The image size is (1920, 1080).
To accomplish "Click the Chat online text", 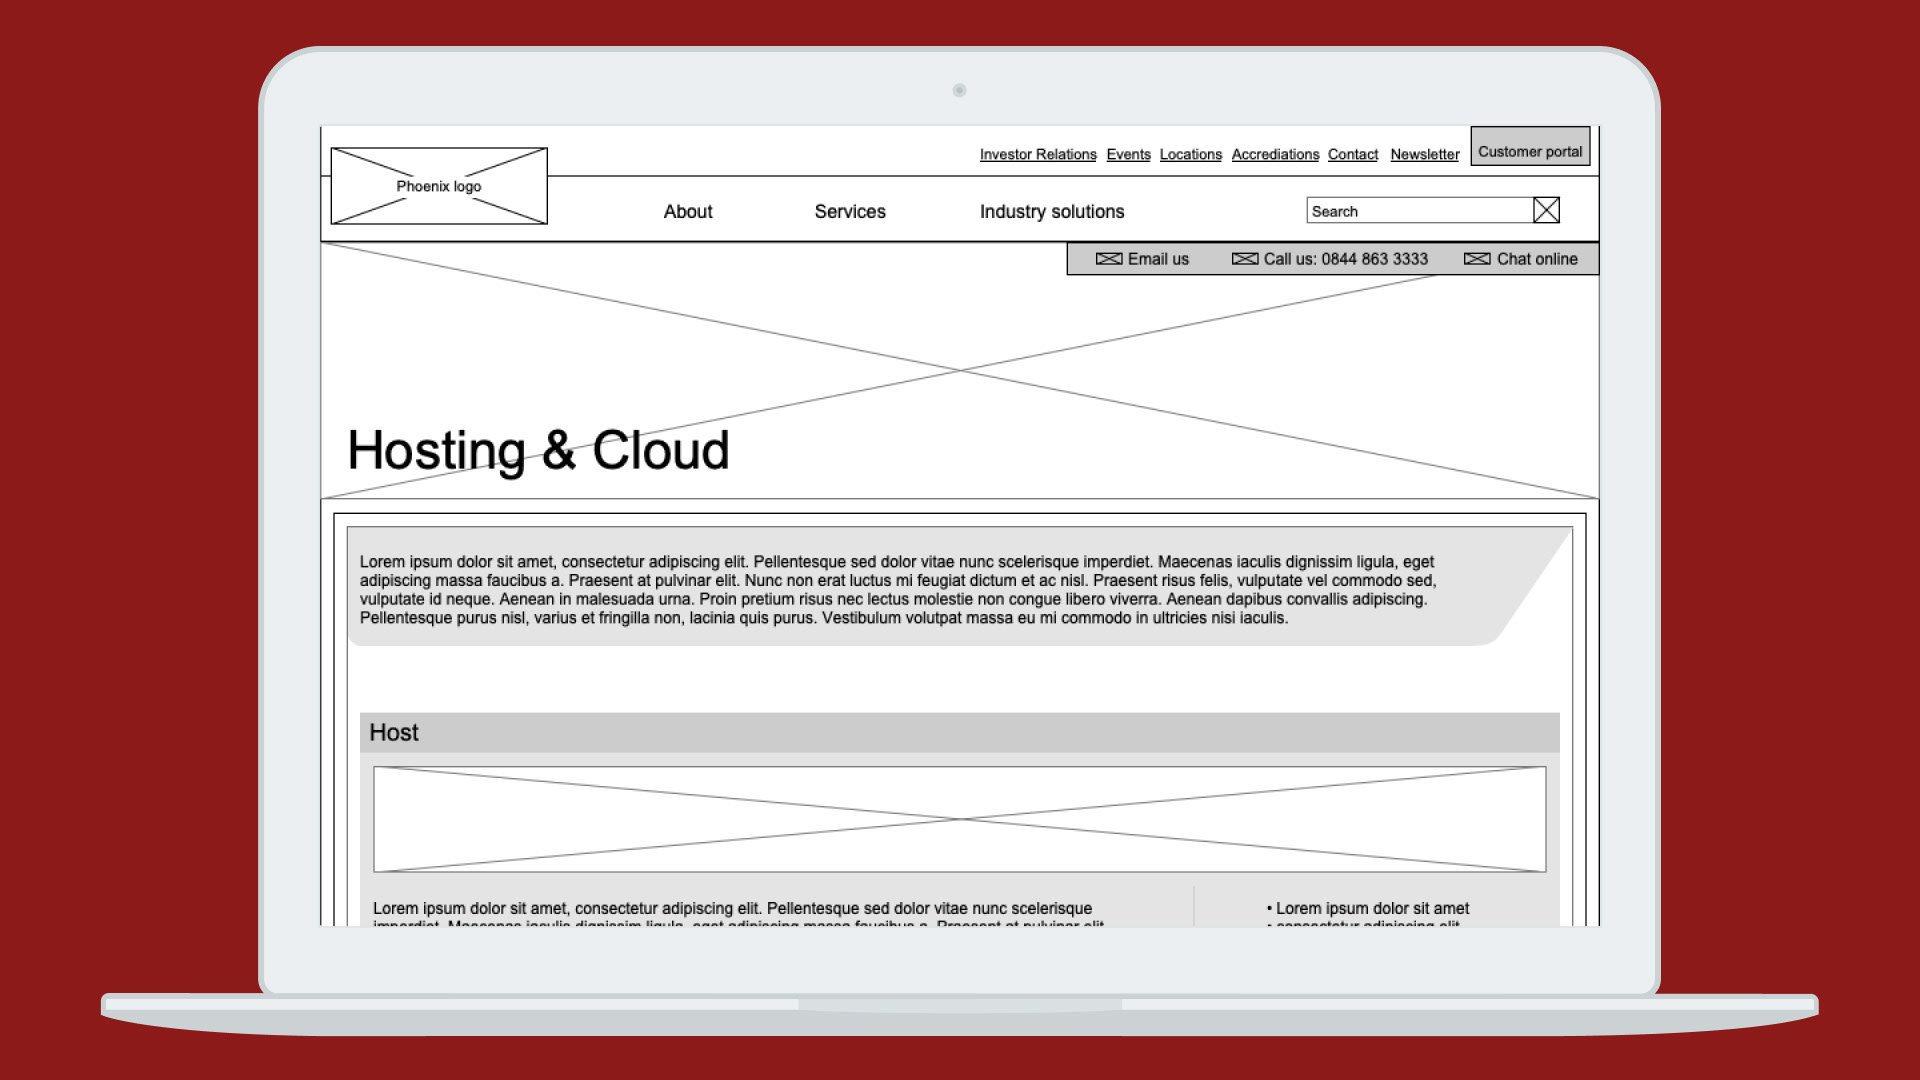I will pos(1537,259).
